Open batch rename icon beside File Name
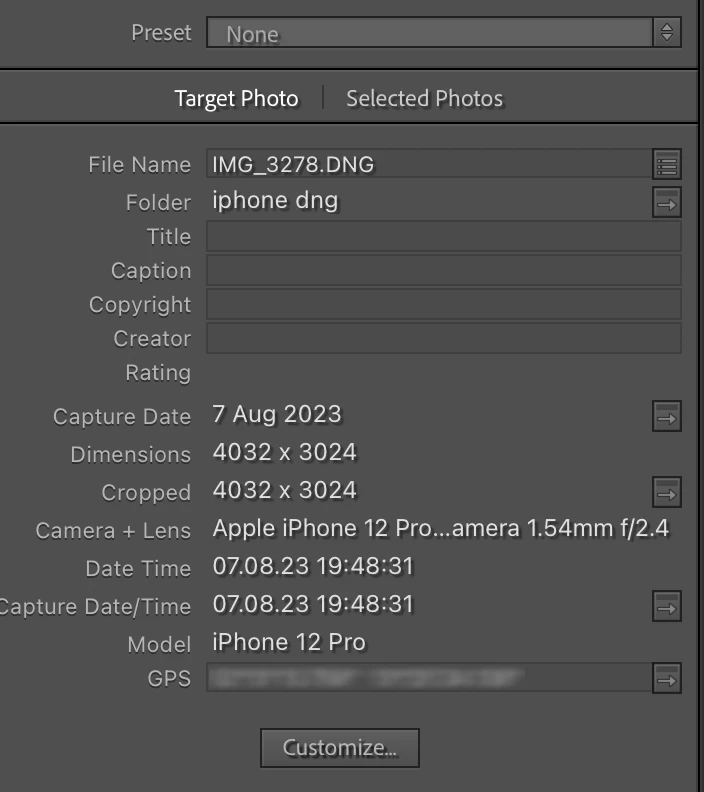 pyautogui.click(x=667, y=164)
